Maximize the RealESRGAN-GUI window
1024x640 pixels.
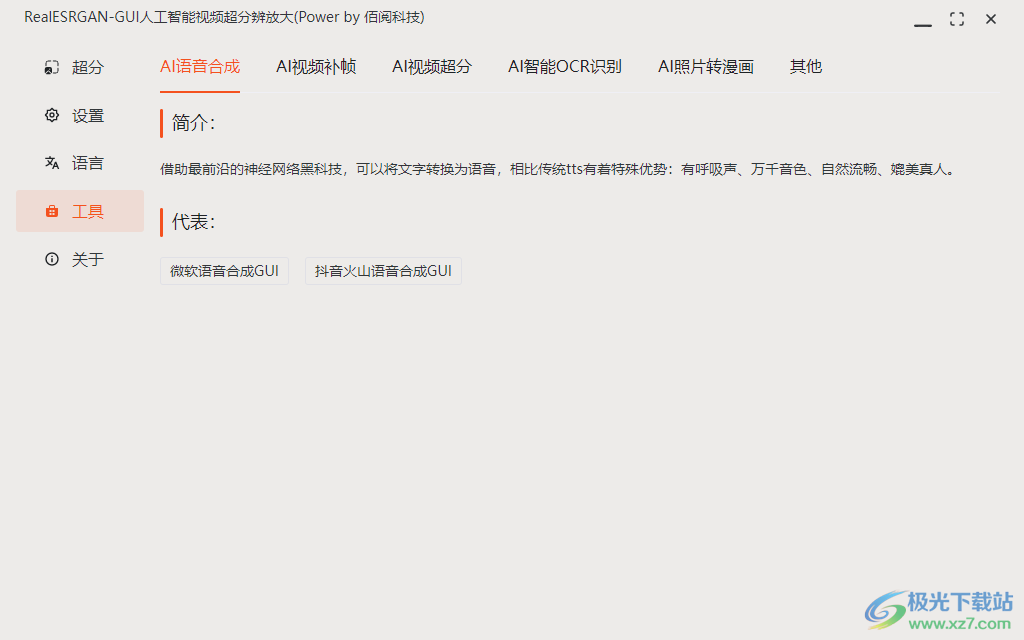[957, 20]
